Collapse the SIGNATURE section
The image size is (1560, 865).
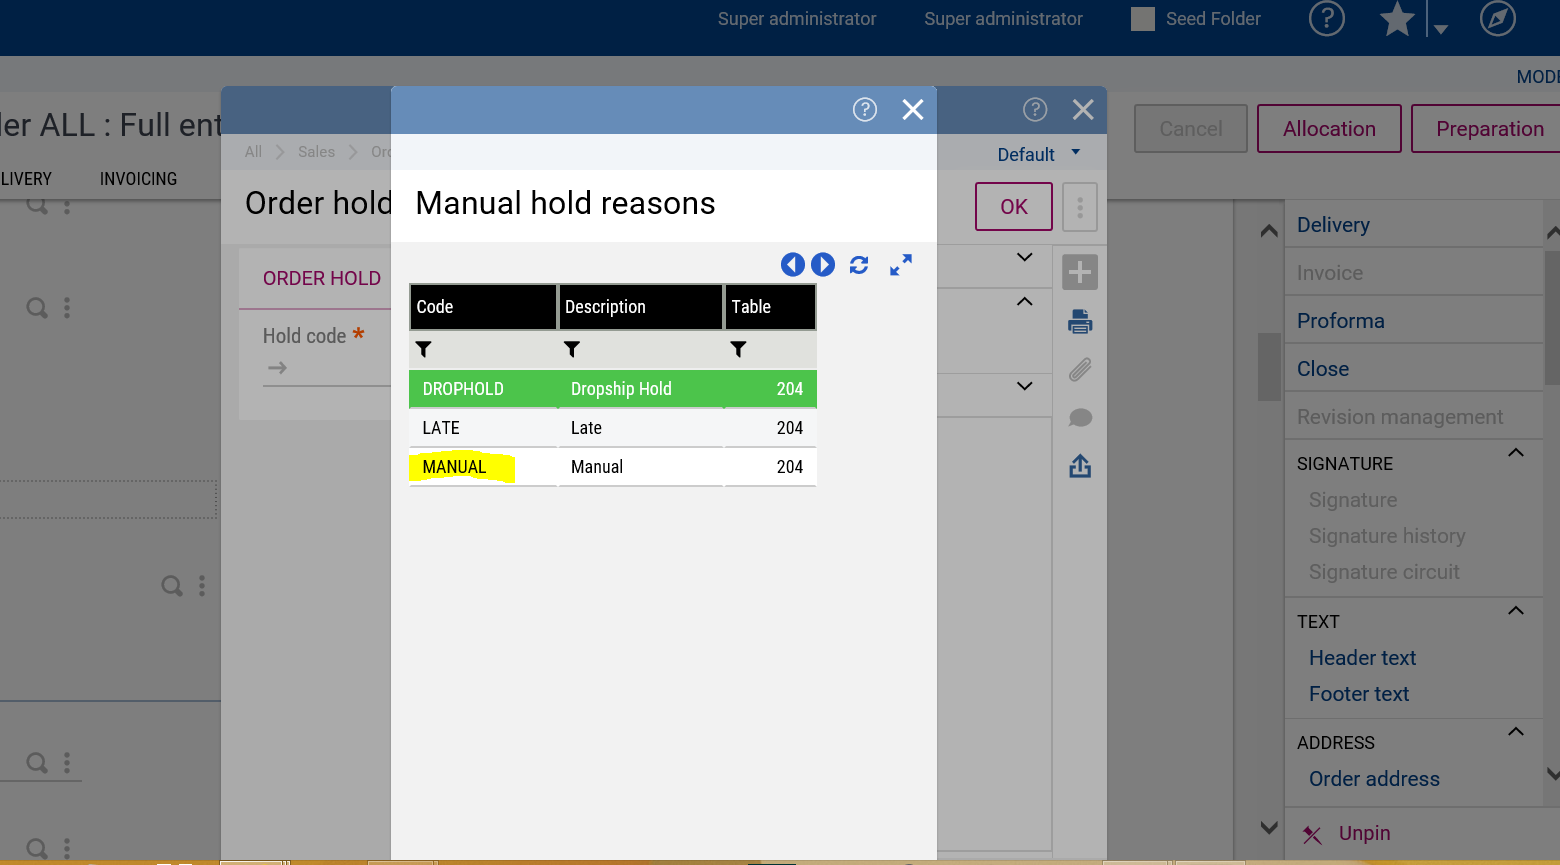1516,453
